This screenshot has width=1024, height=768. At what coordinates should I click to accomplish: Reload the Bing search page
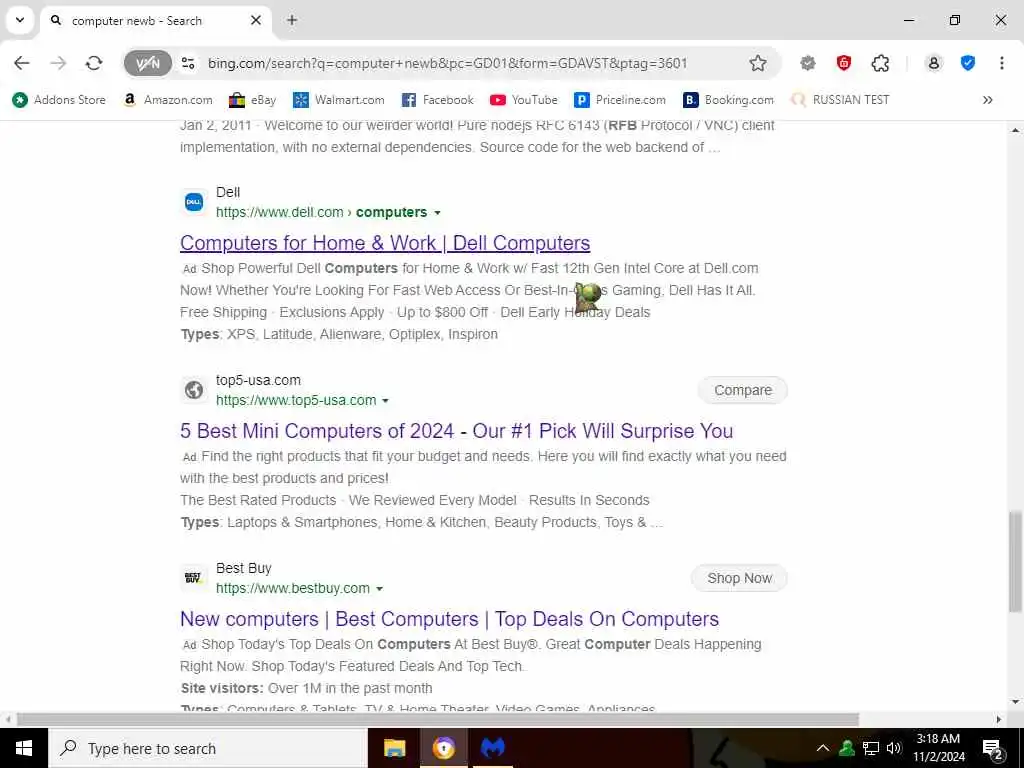[x=94, y=63]
